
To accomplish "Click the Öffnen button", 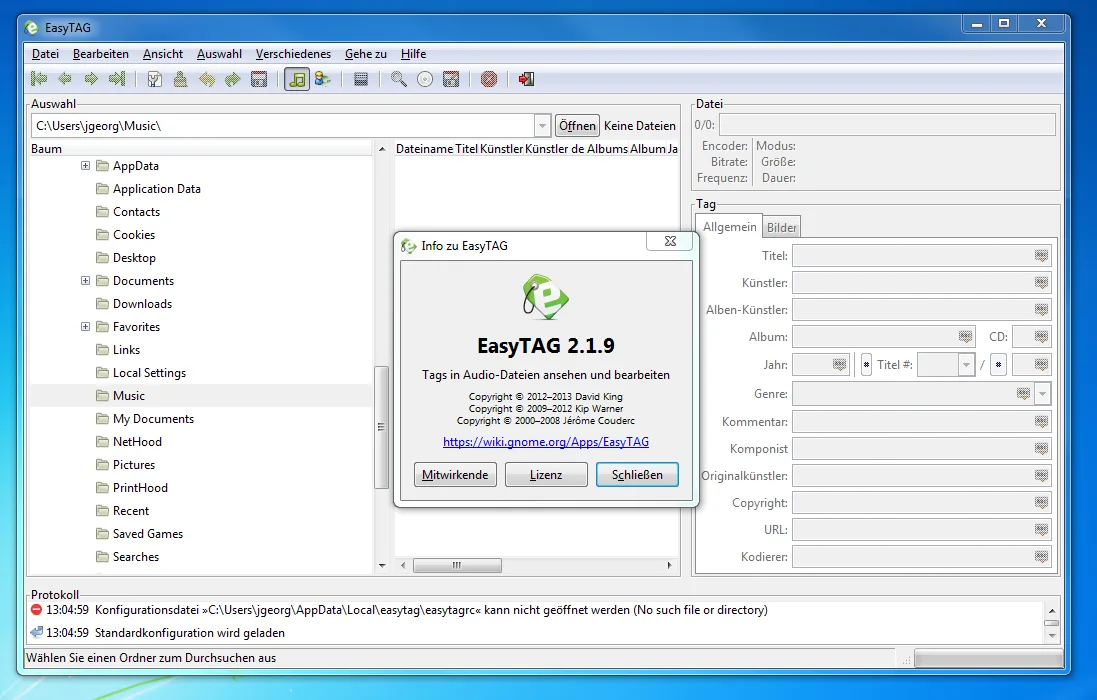I will 577,126.
